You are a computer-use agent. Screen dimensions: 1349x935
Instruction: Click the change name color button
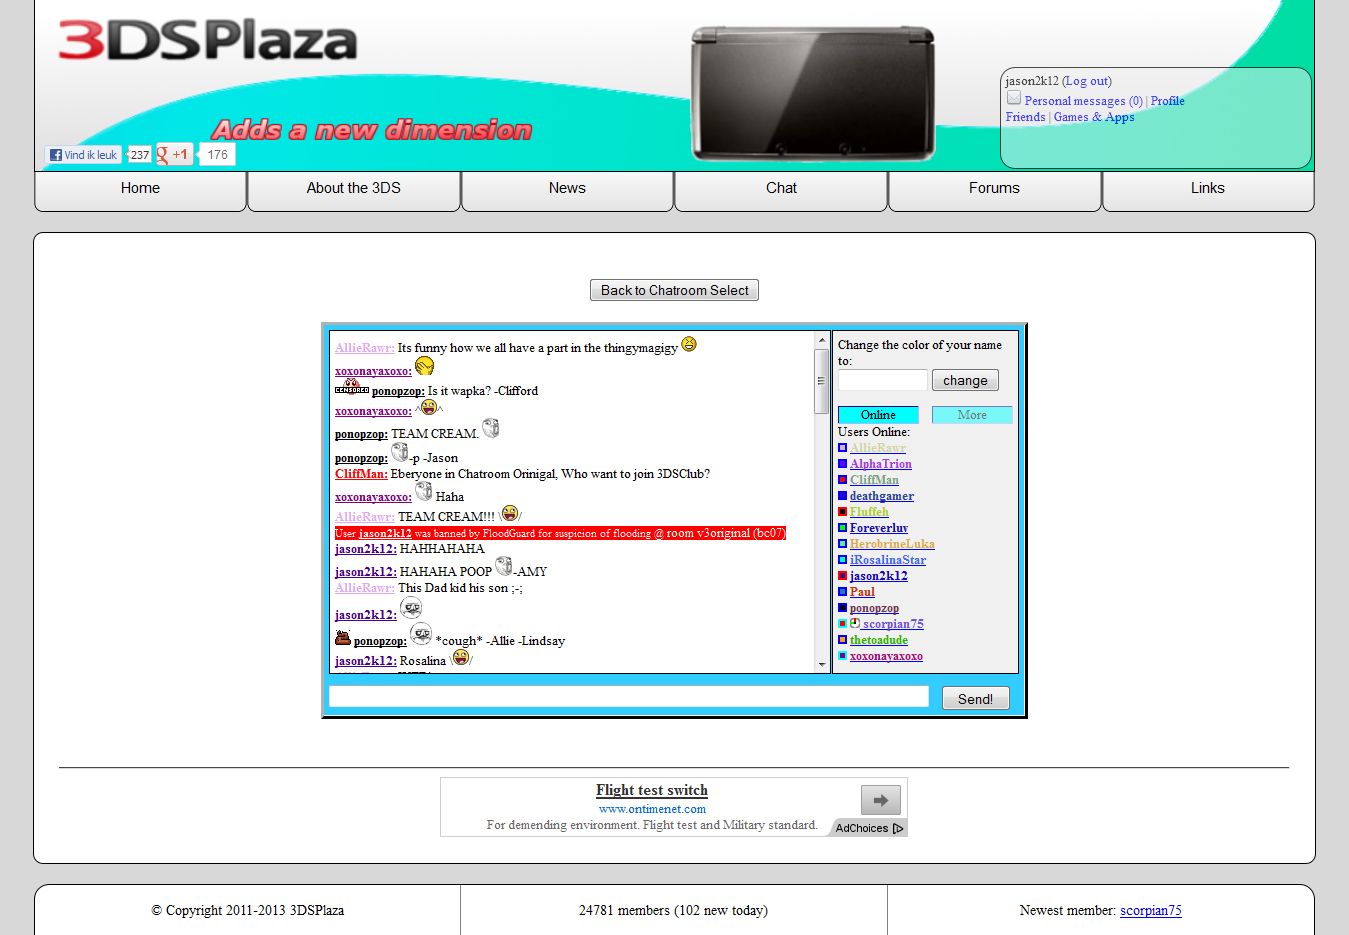pyautogui.click(x=965, y=380)
